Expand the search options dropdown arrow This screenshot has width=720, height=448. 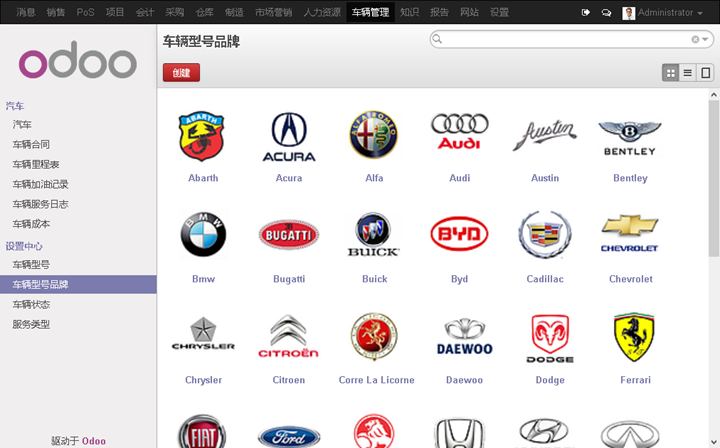click(x=705, y=39)
